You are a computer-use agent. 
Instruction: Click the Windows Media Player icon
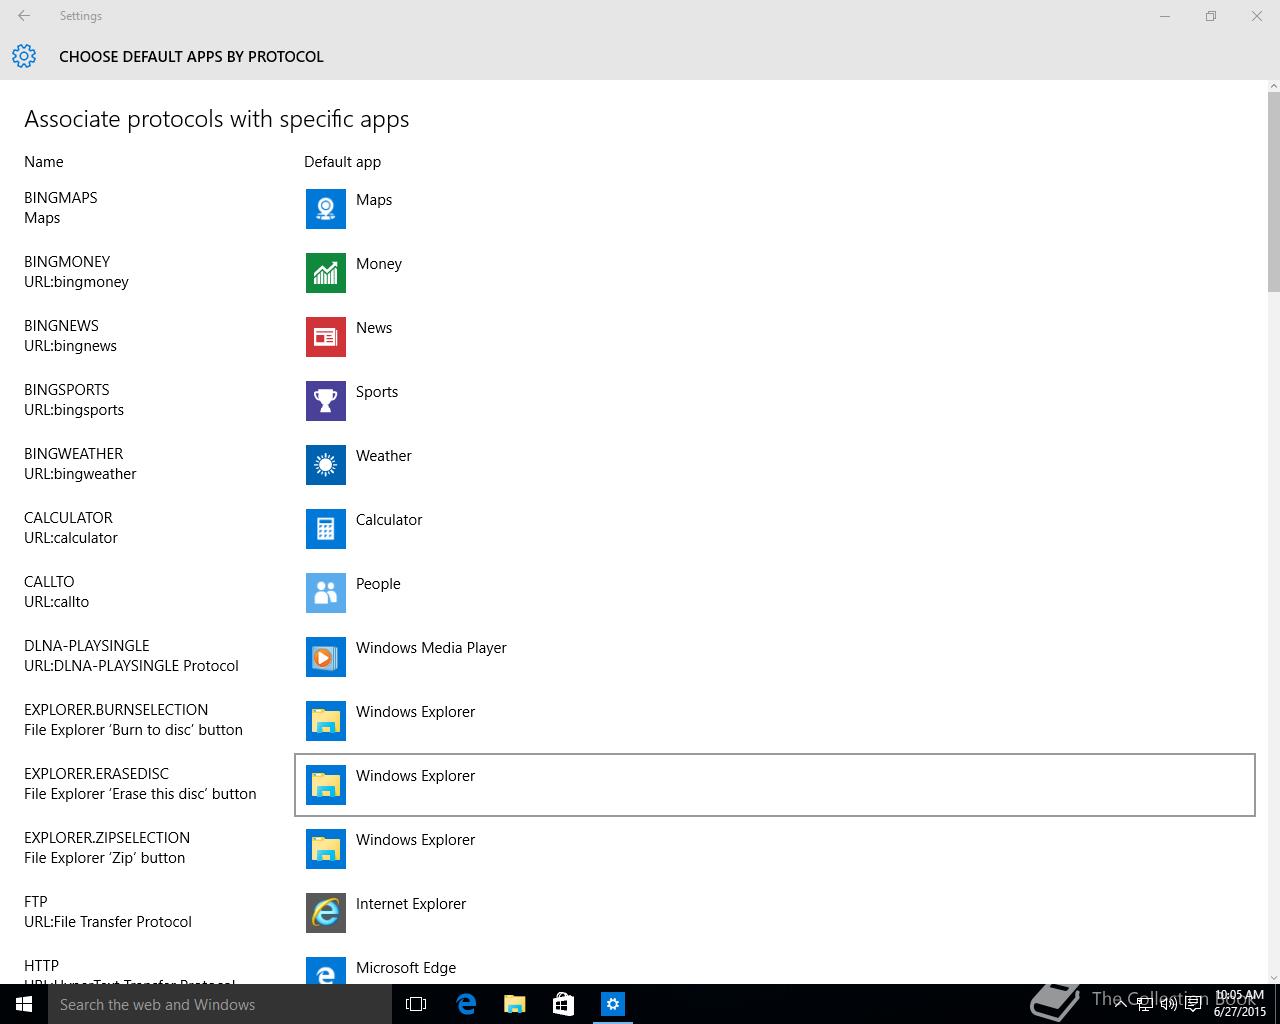[326, 657]
